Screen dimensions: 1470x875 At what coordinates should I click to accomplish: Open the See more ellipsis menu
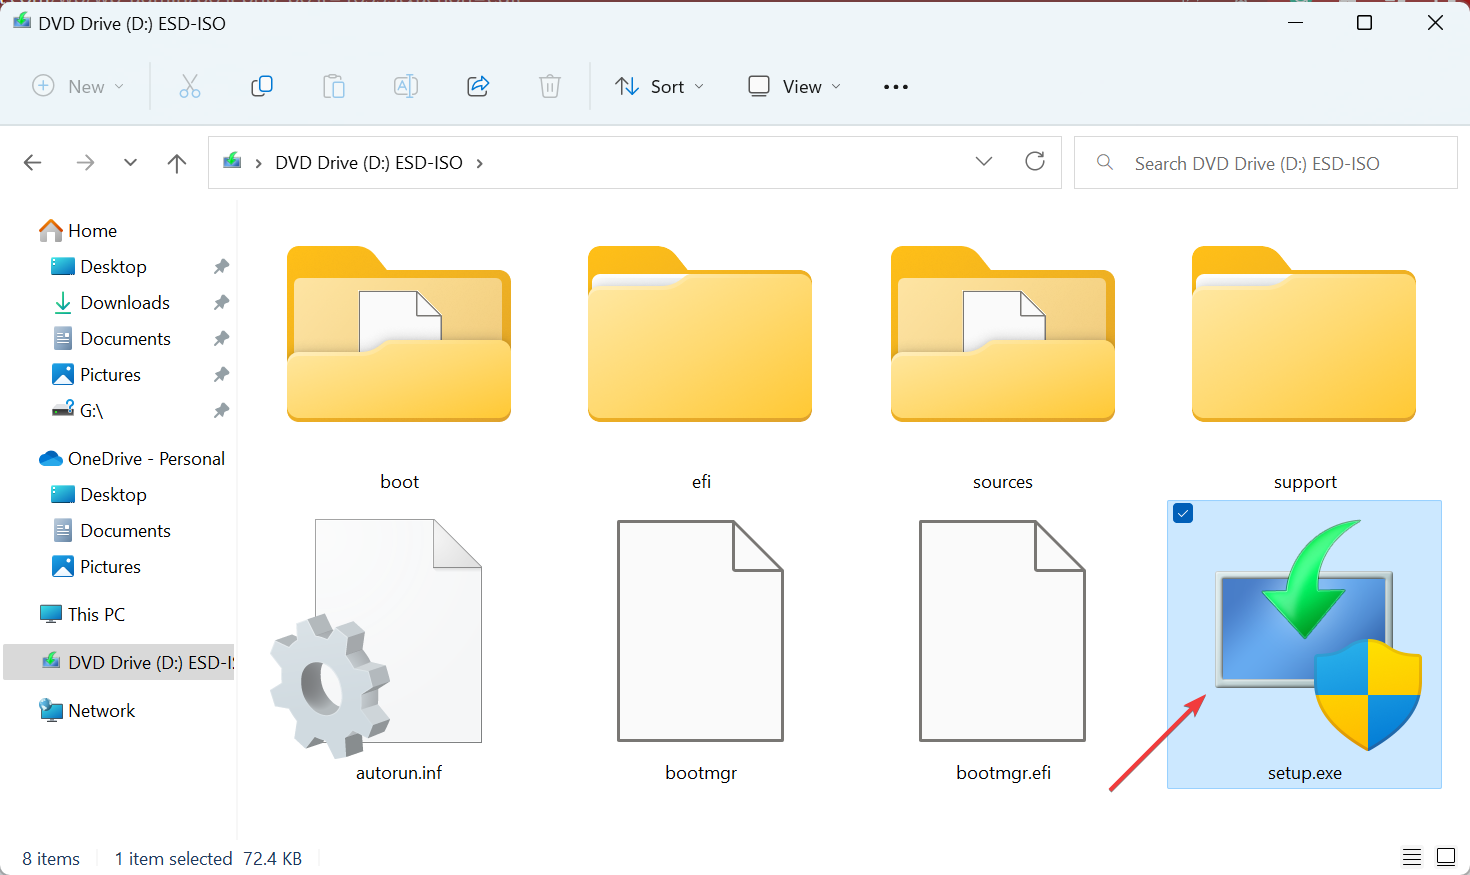[x=896, y=87]
